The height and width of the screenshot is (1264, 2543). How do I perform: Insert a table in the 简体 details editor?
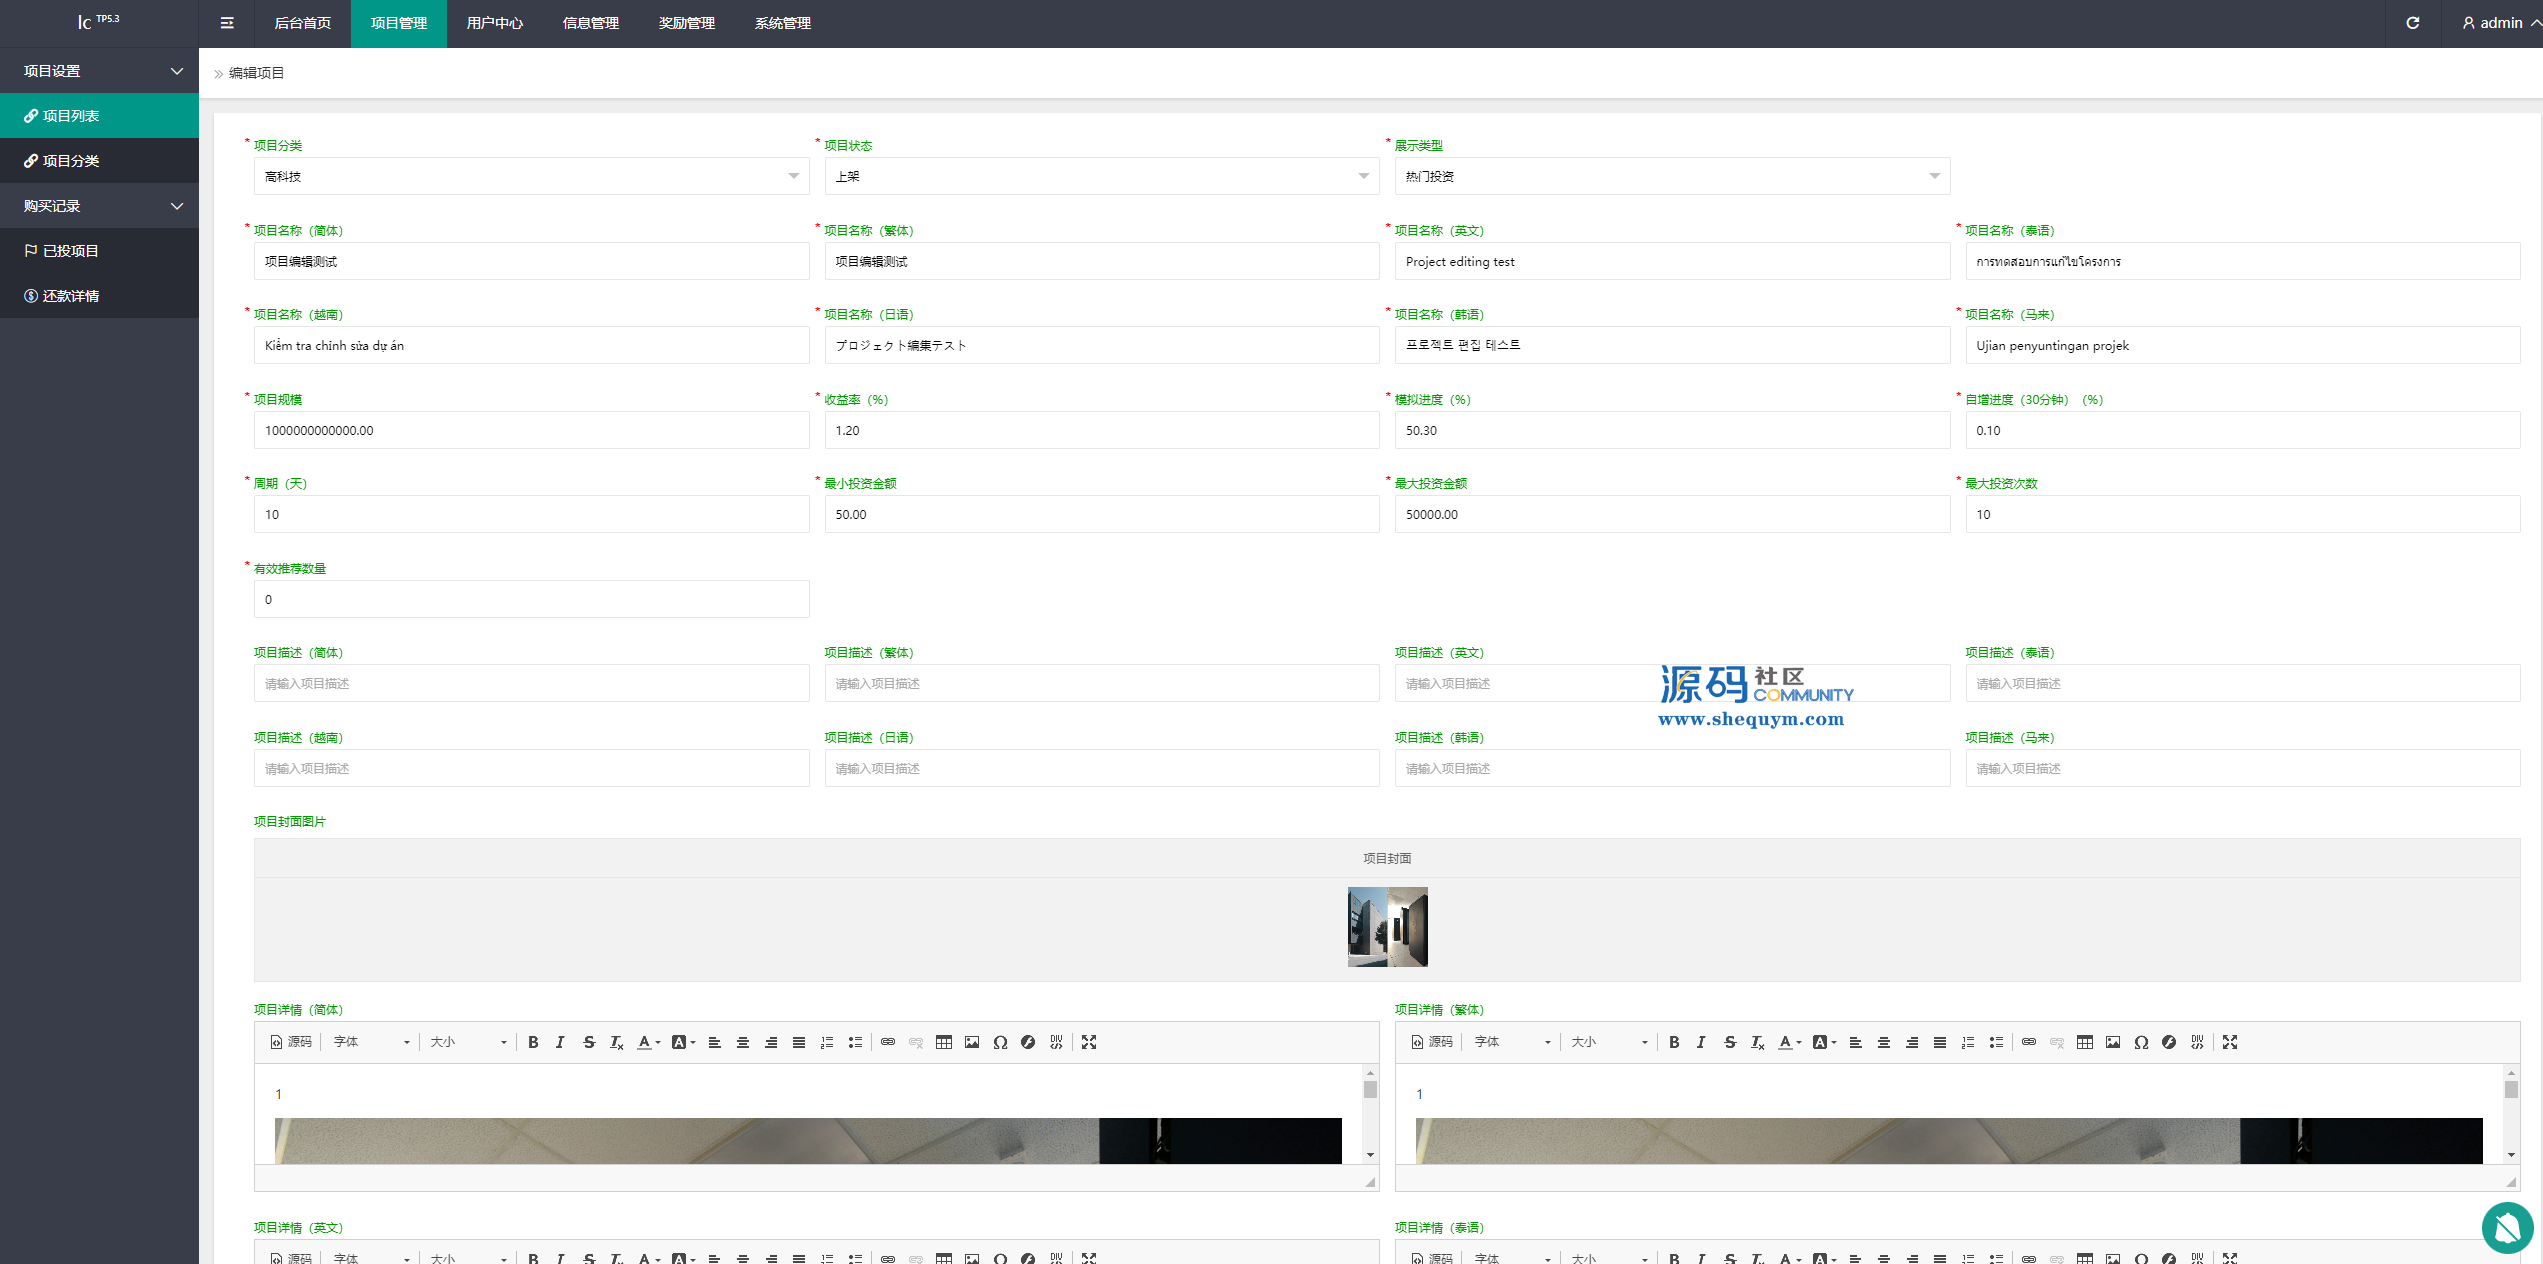pyautogui.click(x=943, y=1042)
